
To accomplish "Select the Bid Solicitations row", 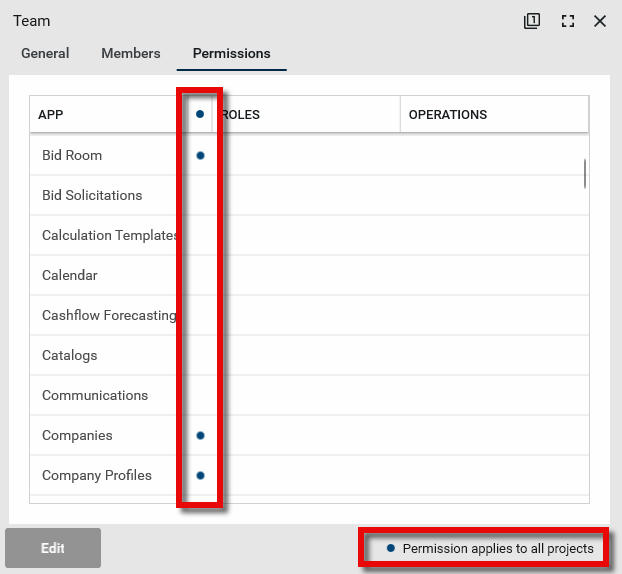I will (x=92, y=195).
